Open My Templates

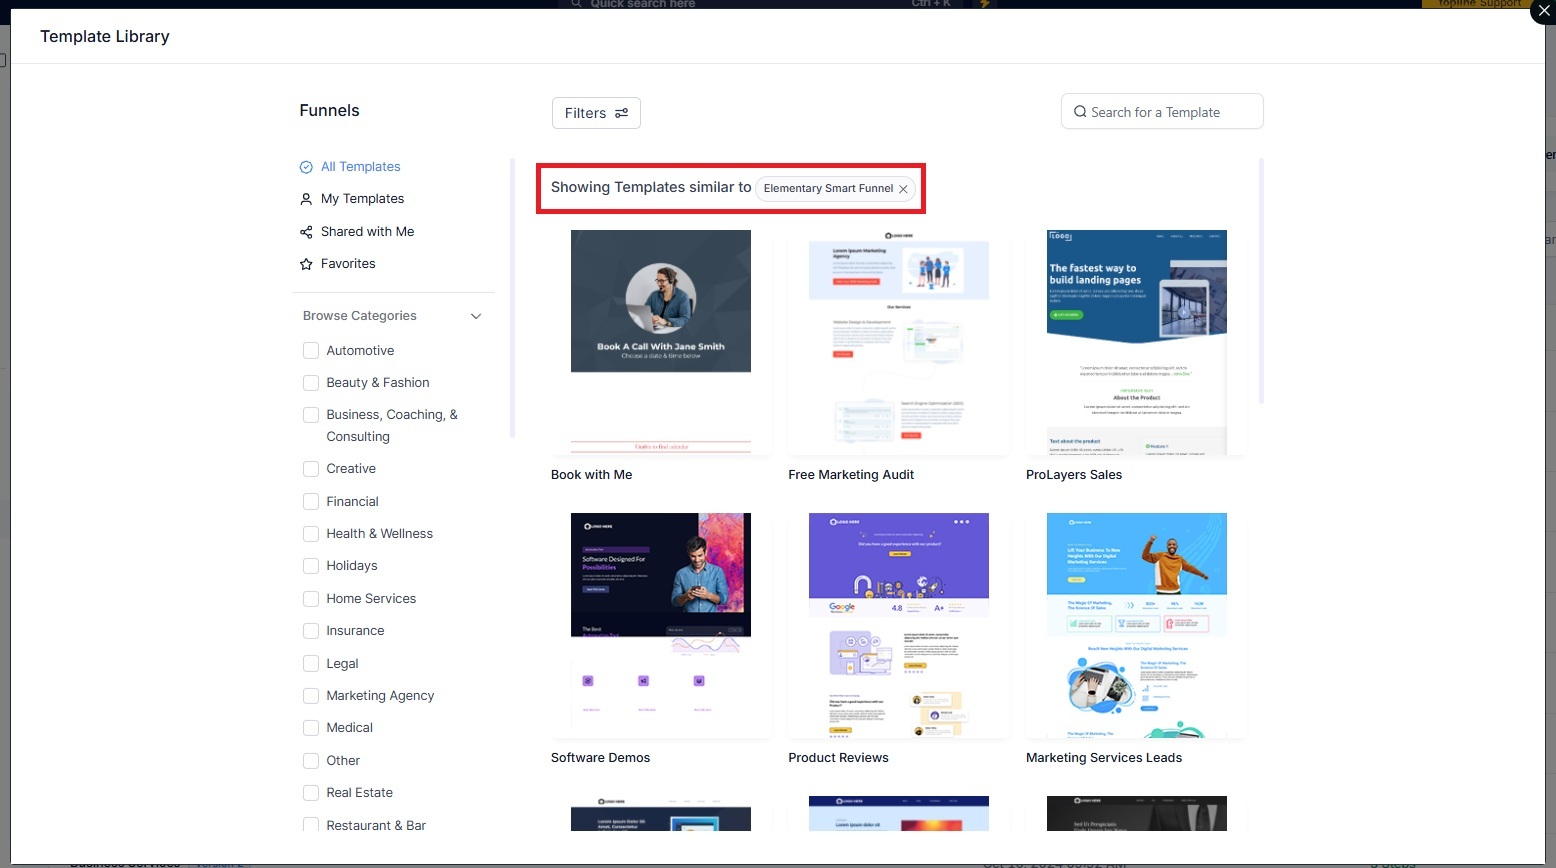(362, 199)
